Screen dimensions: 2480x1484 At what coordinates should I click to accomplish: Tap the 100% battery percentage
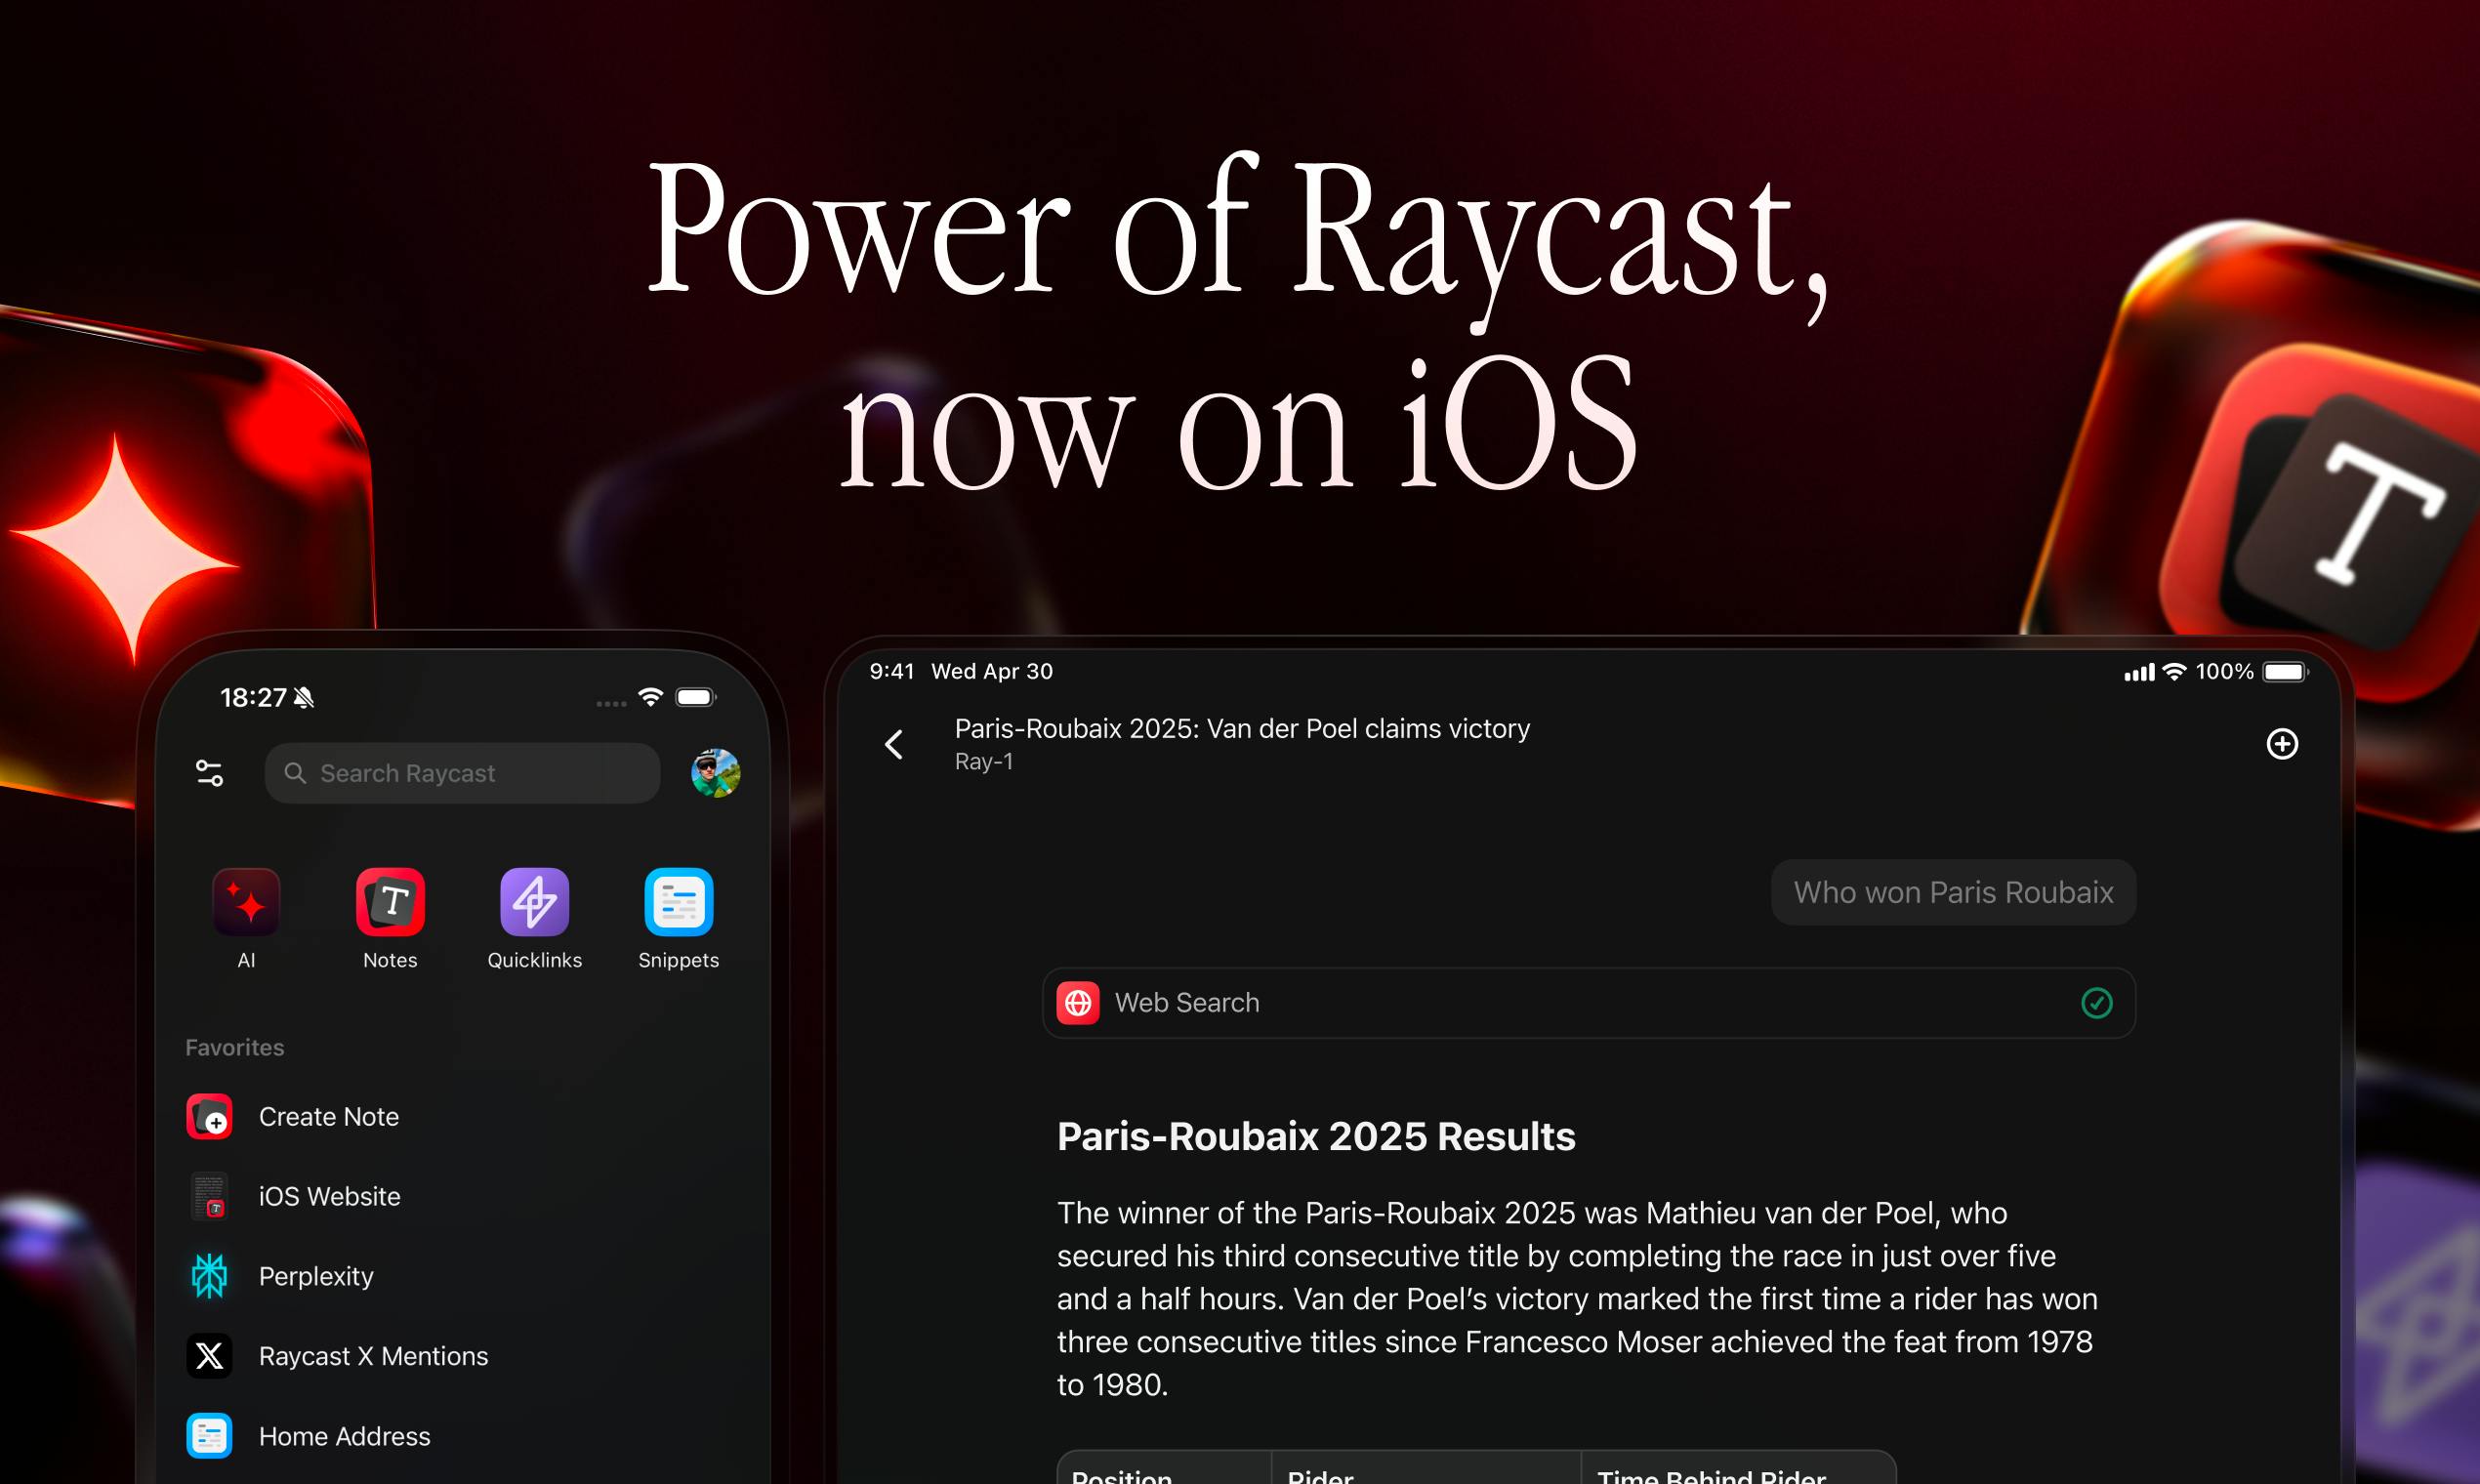click(2224, 671)
